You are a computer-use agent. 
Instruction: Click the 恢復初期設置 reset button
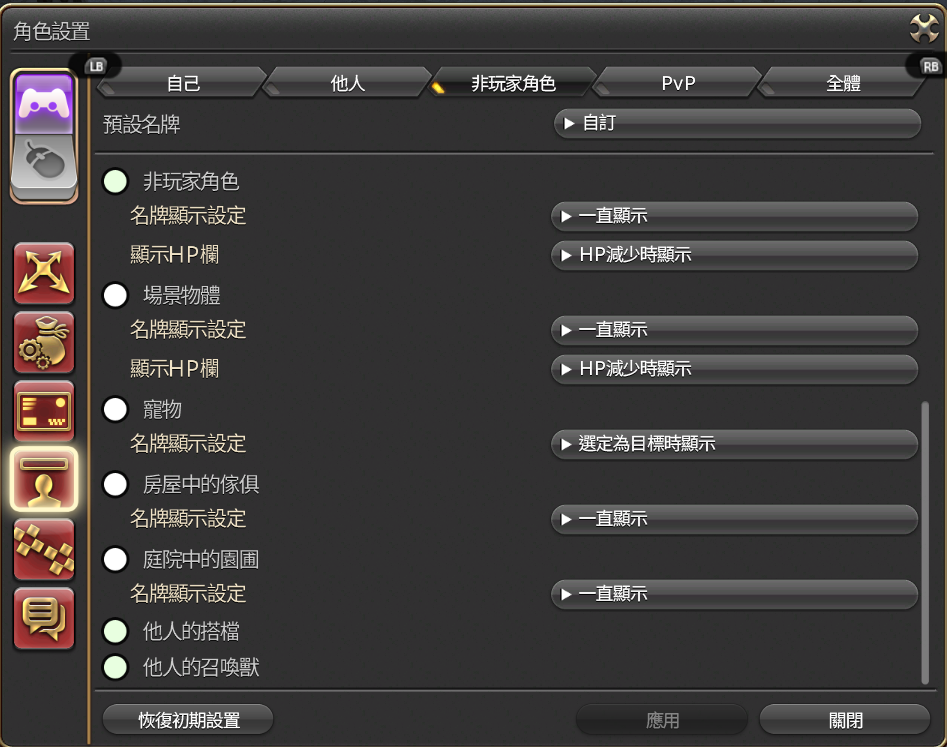pos(187,719)
